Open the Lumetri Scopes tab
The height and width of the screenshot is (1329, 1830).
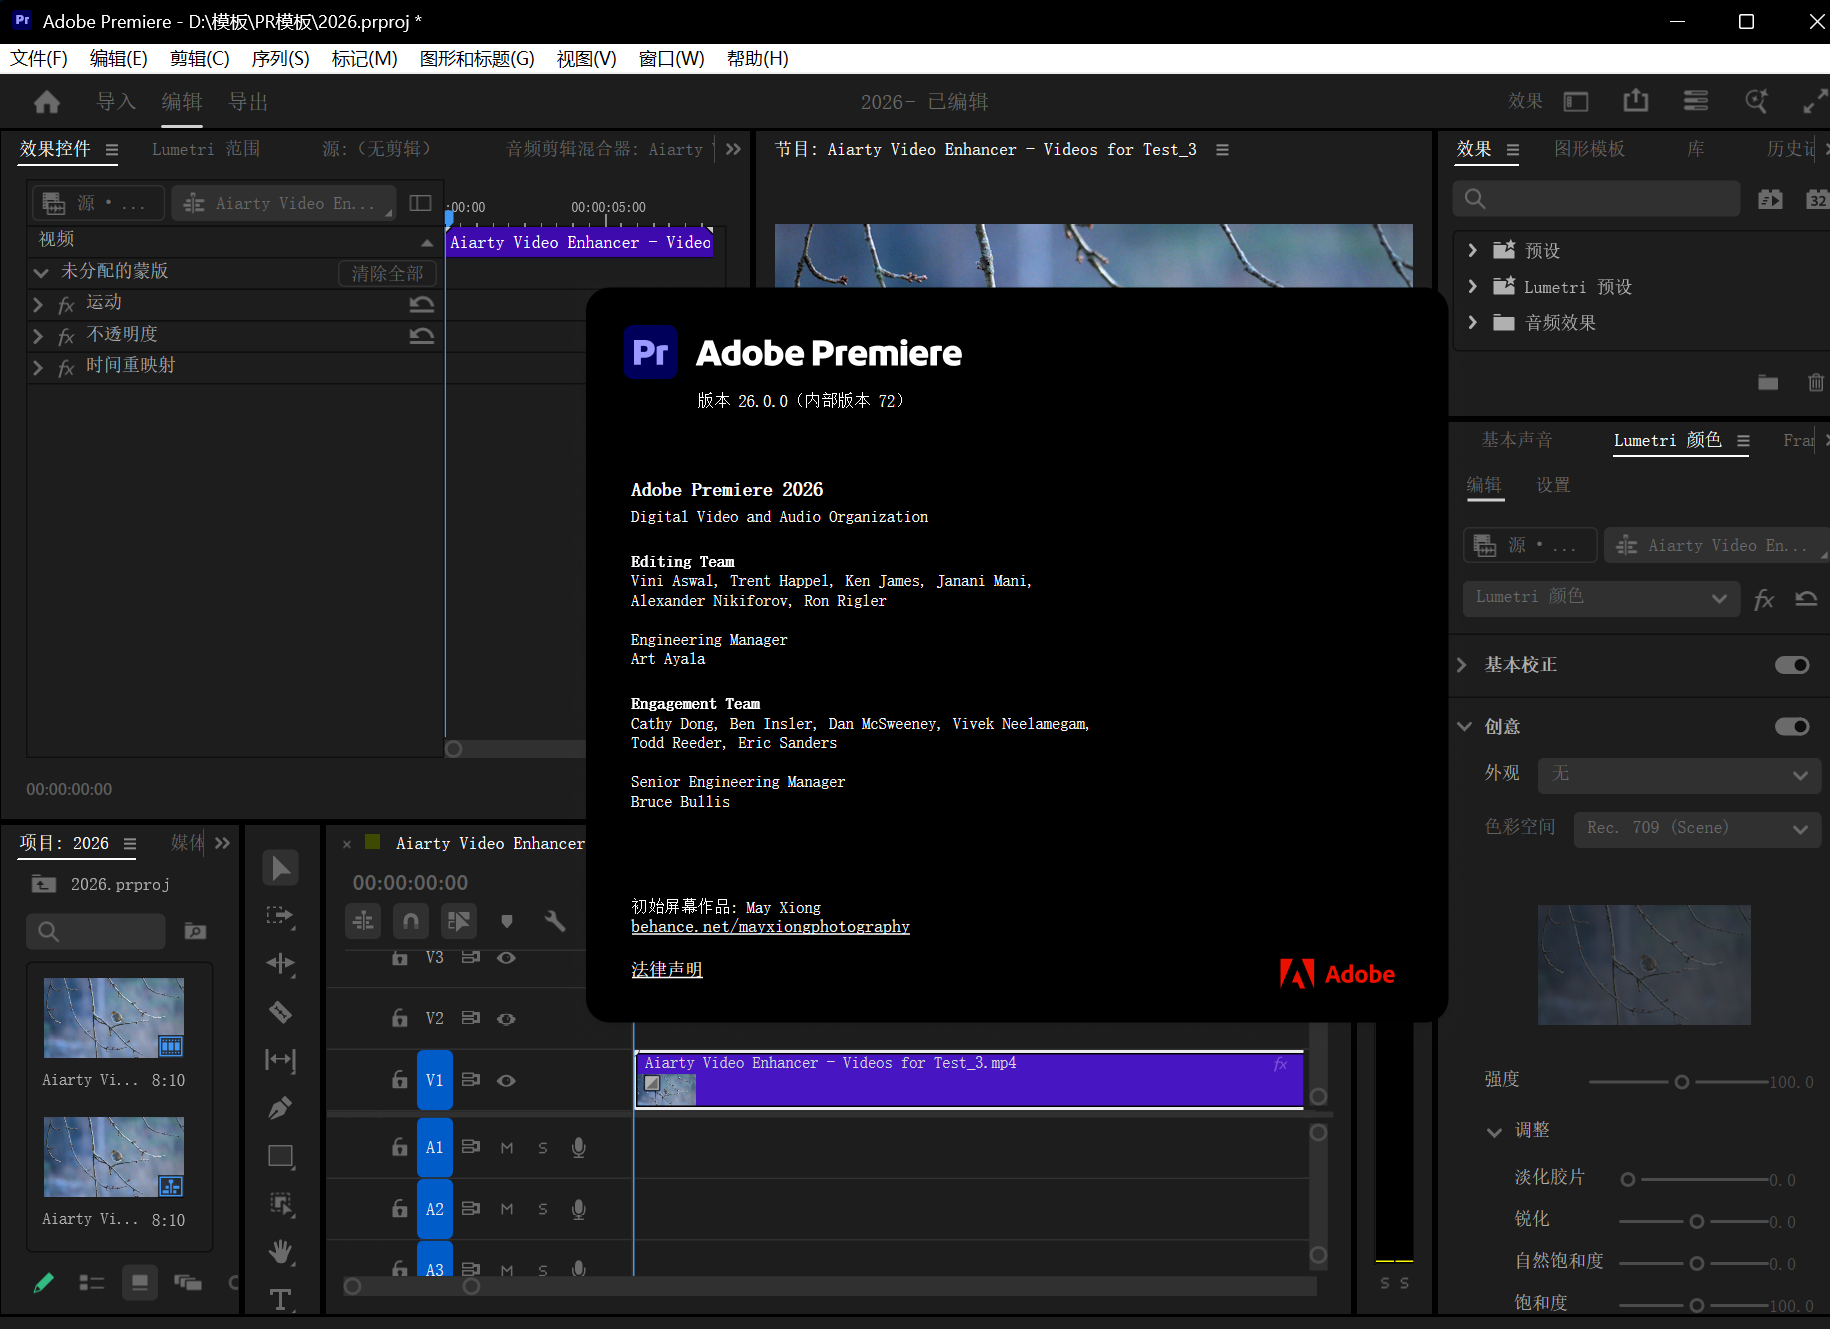(x=206, y=149)
